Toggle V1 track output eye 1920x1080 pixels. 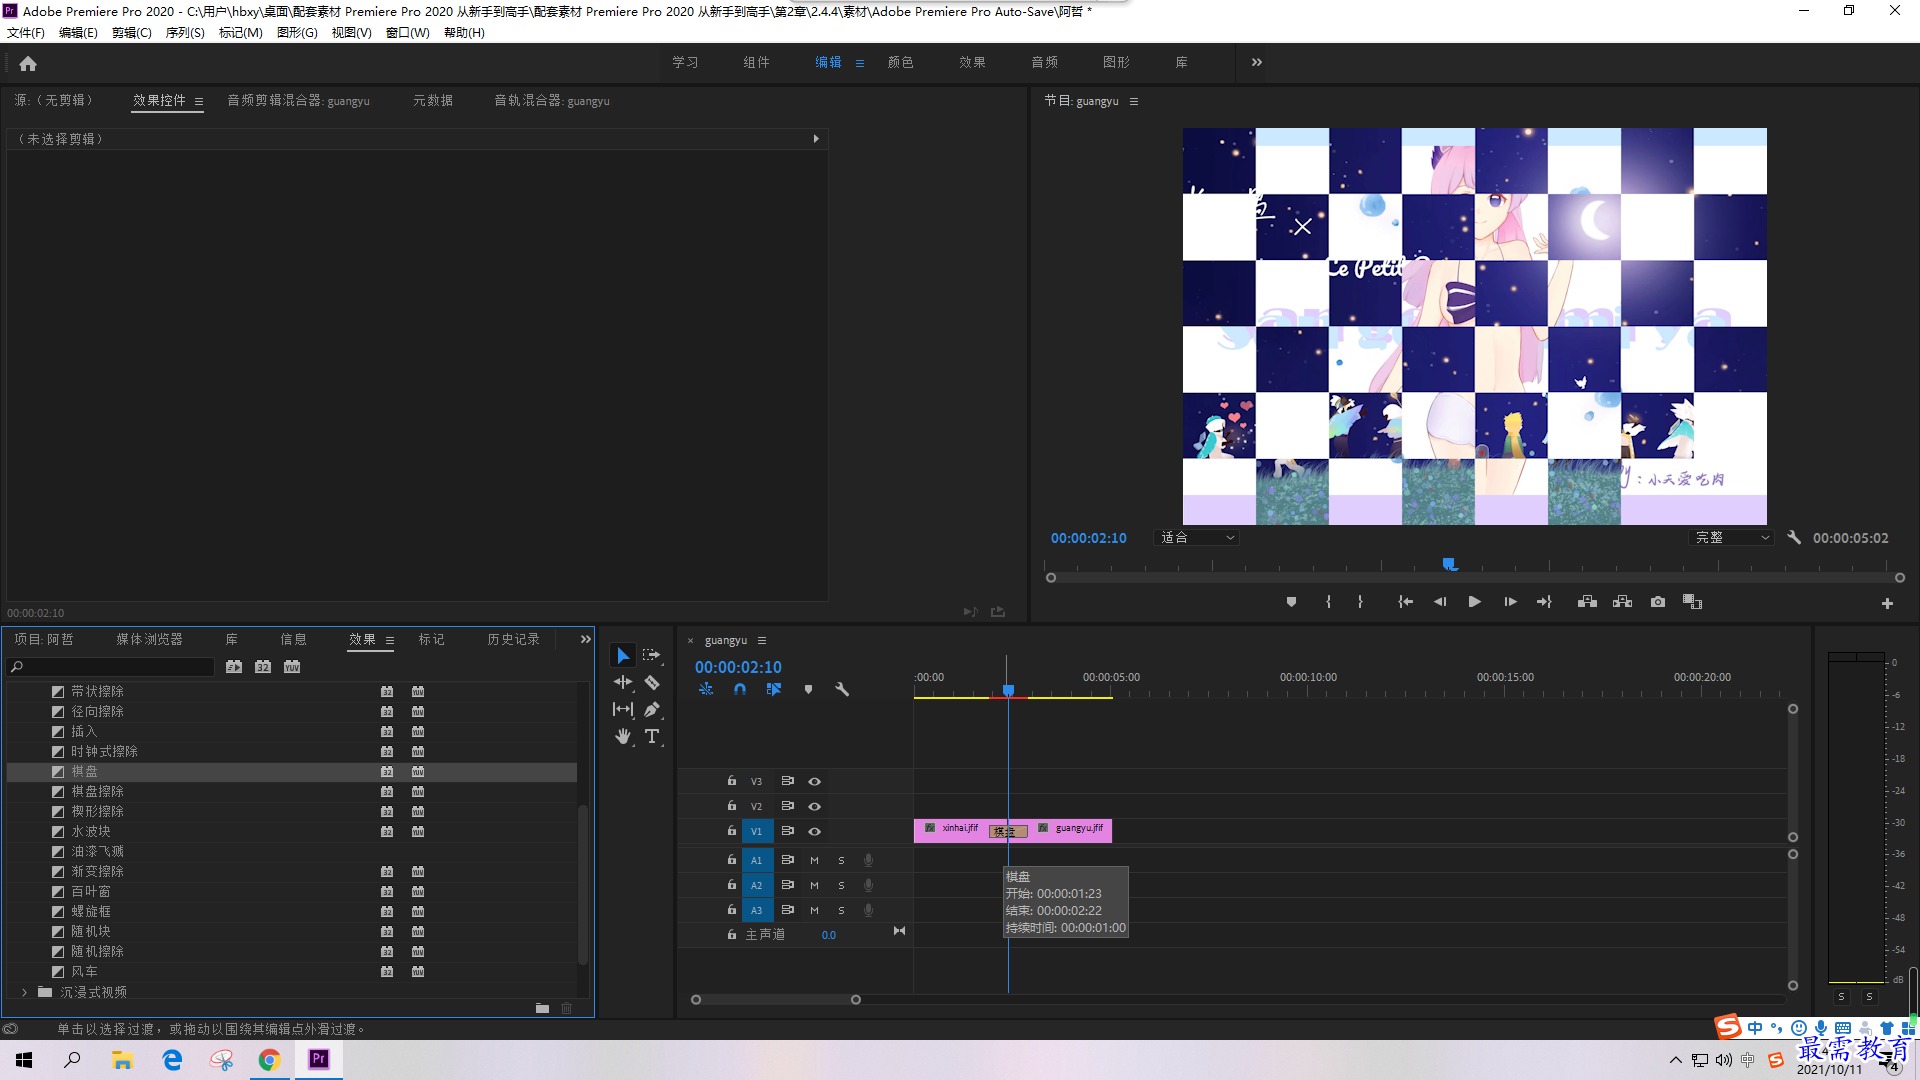click(x=815, y=831)
